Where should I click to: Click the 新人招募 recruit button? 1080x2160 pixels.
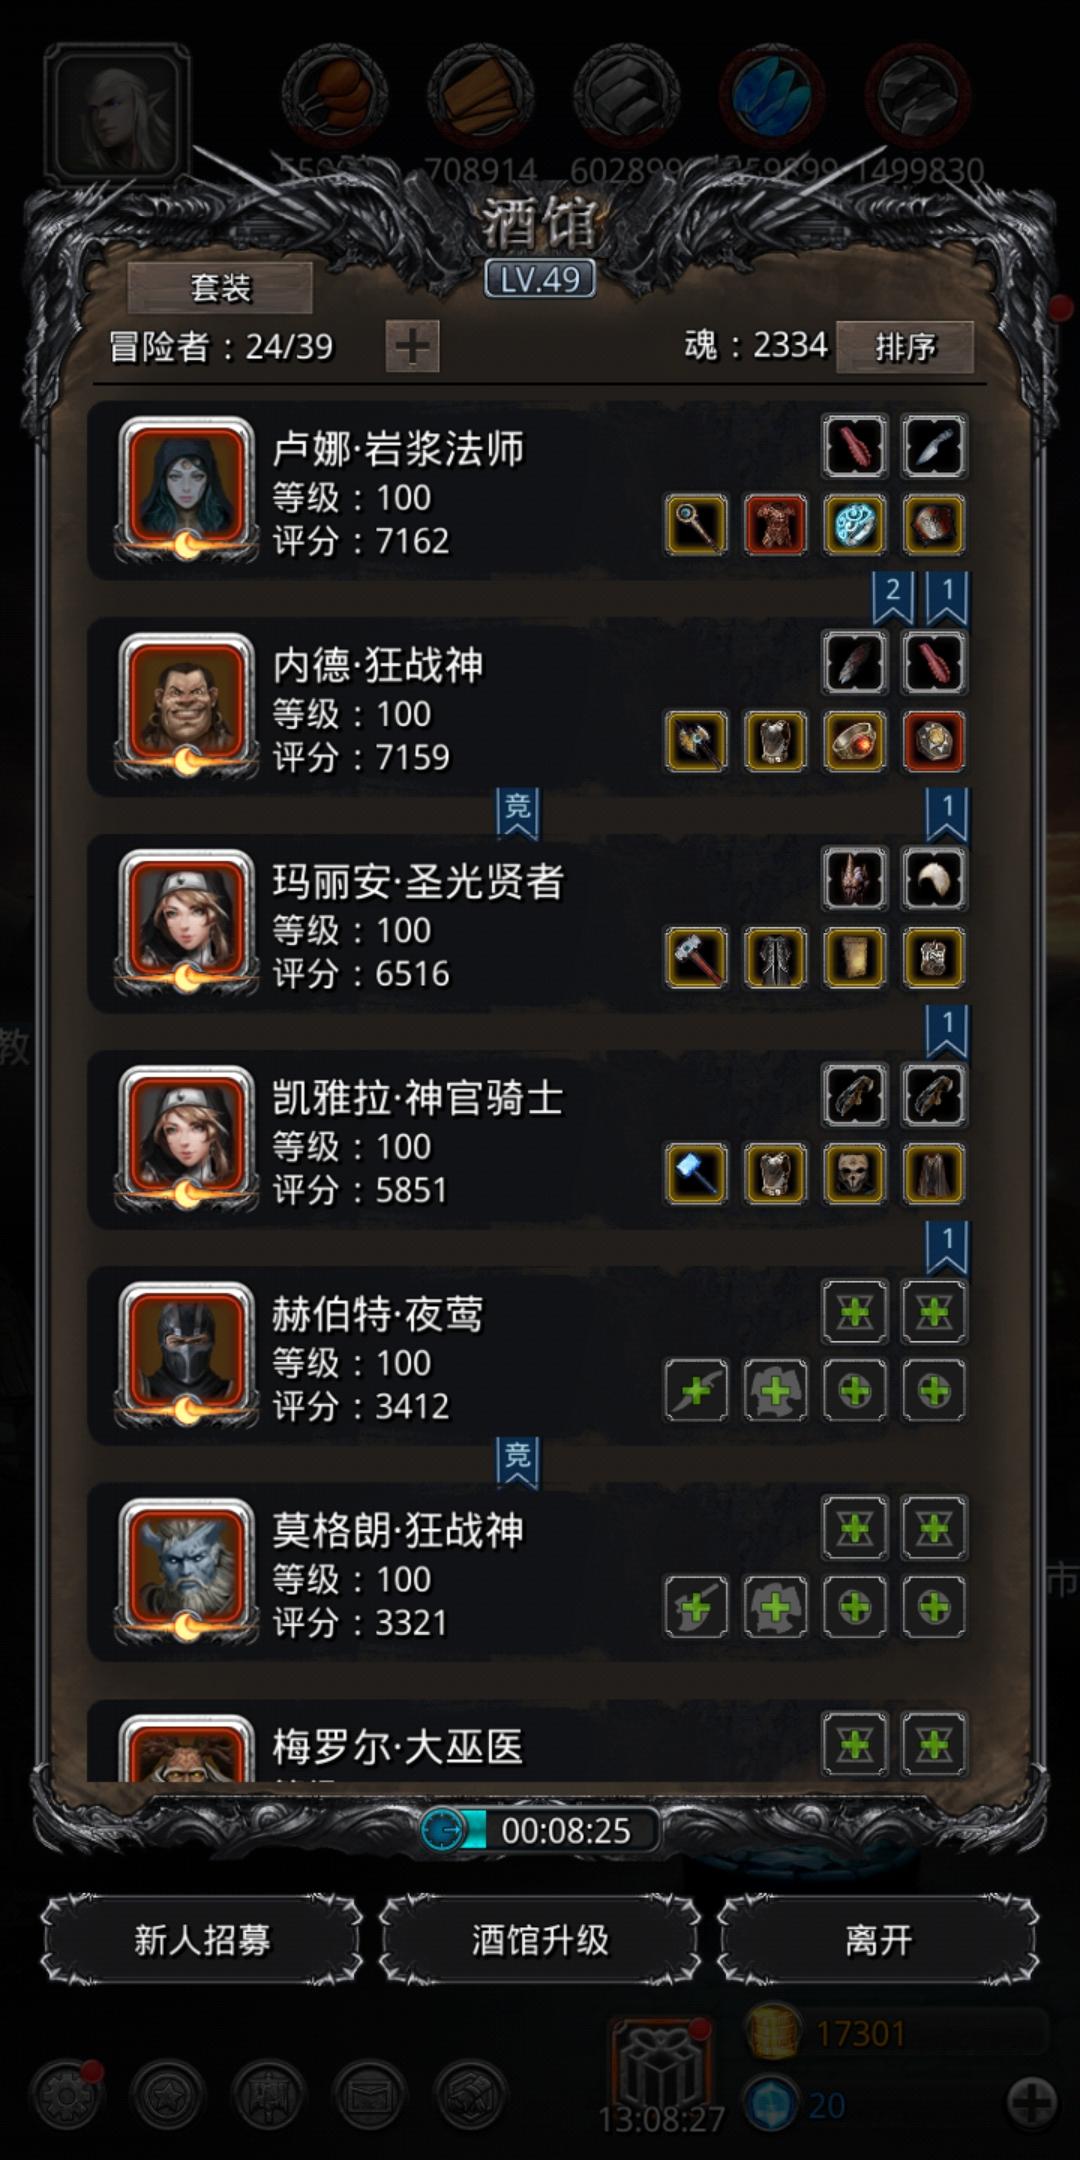coord(202,1940)
